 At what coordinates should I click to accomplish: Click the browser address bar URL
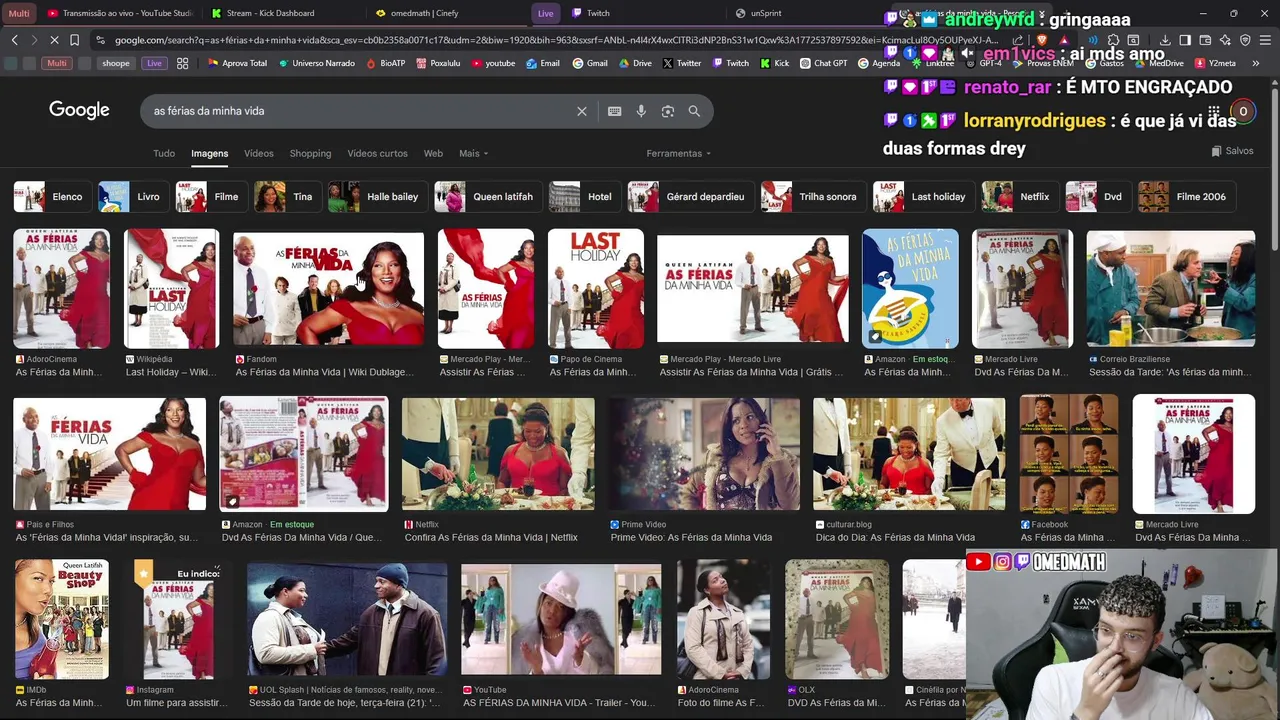pyautogui.click(x=555, y=40)
